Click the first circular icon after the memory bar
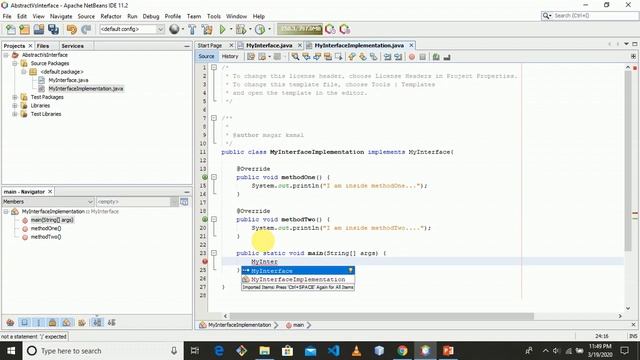 tap(330, 29)
